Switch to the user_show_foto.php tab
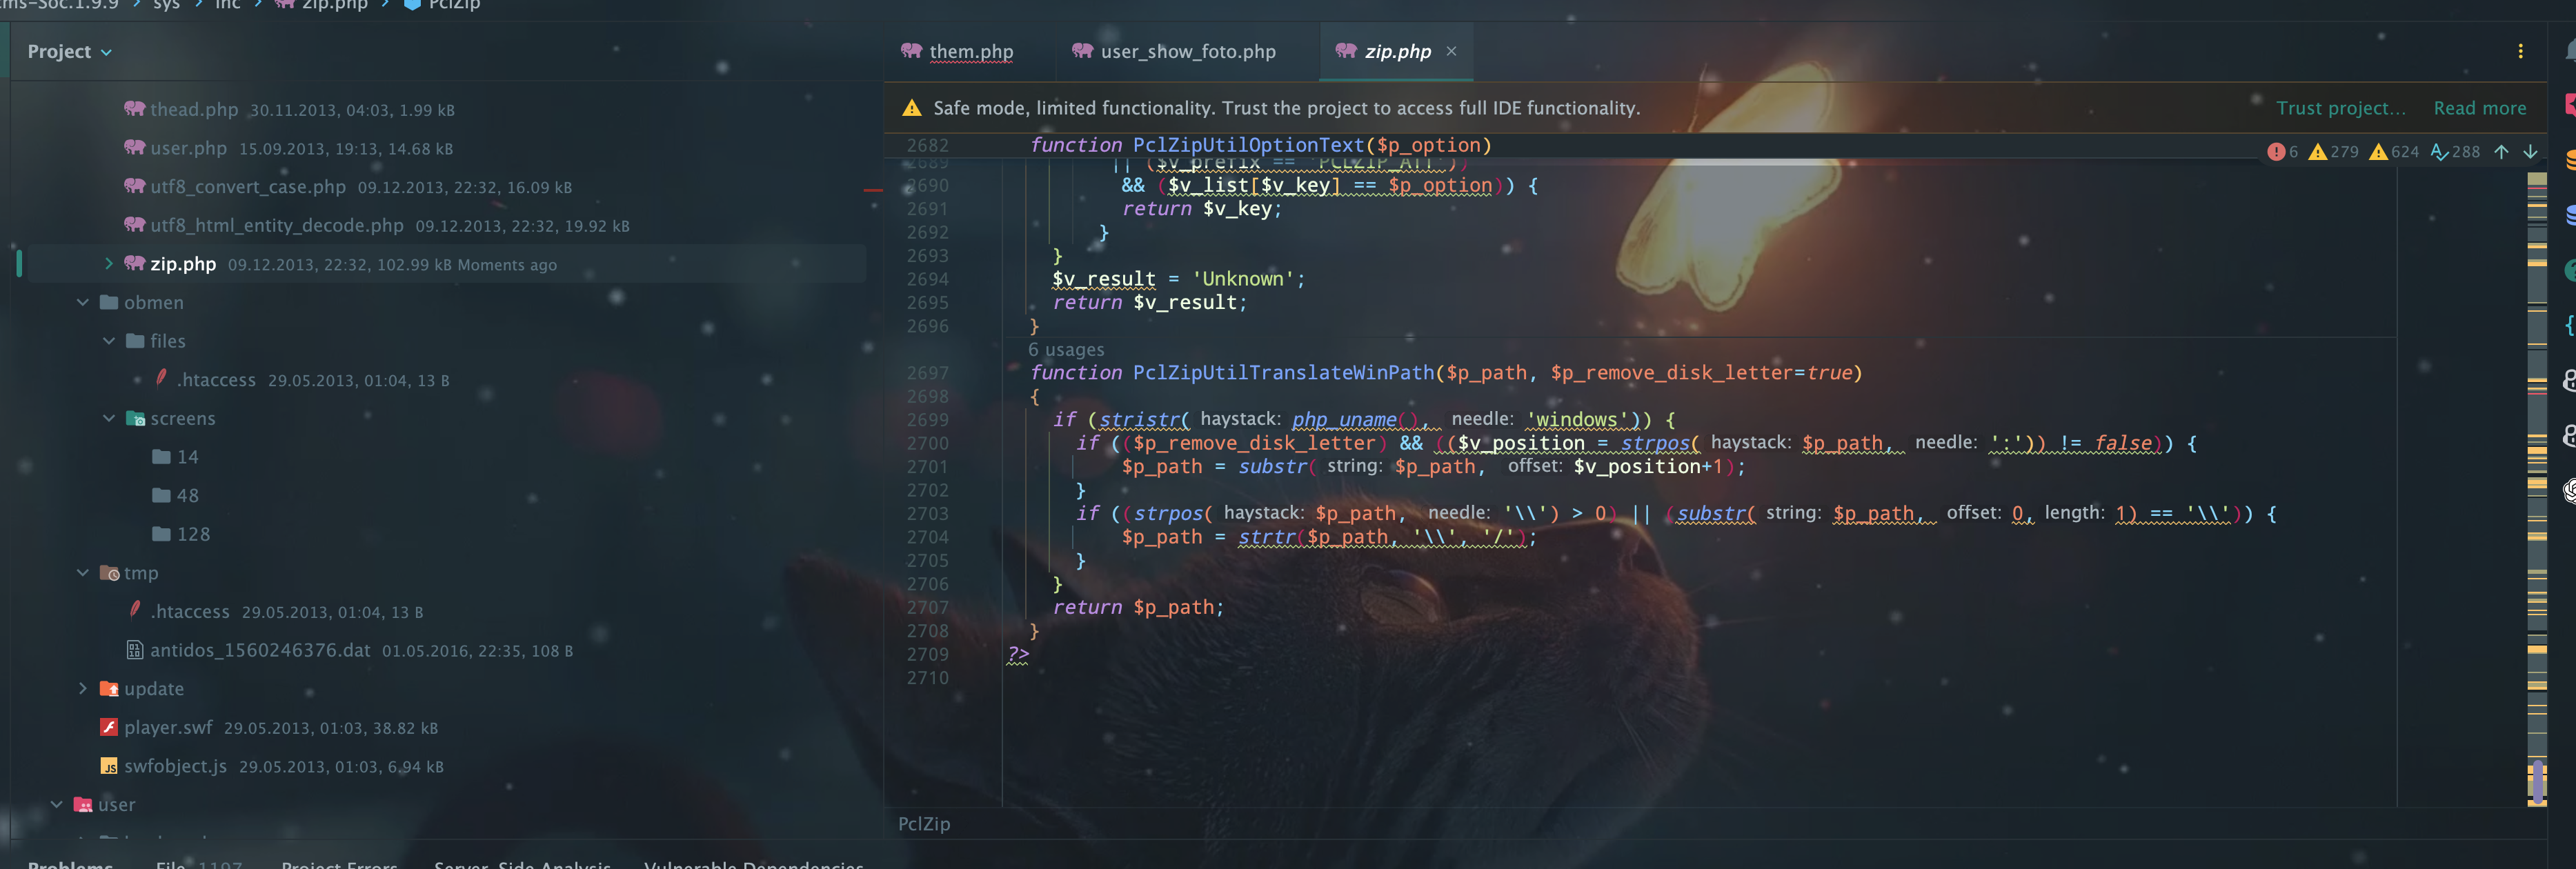Image resolution: width=2576 pixels, height=869 pixels. click(1187, 52)
